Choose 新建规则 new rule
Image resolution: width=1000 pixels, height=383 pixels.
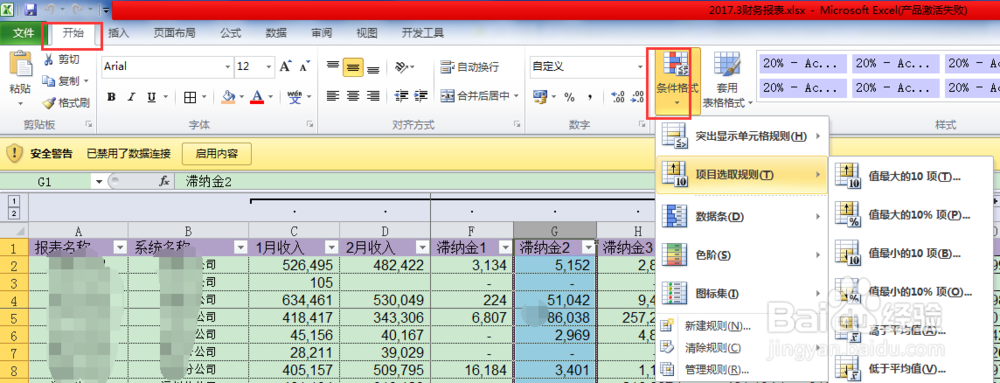tap(742, 326)
